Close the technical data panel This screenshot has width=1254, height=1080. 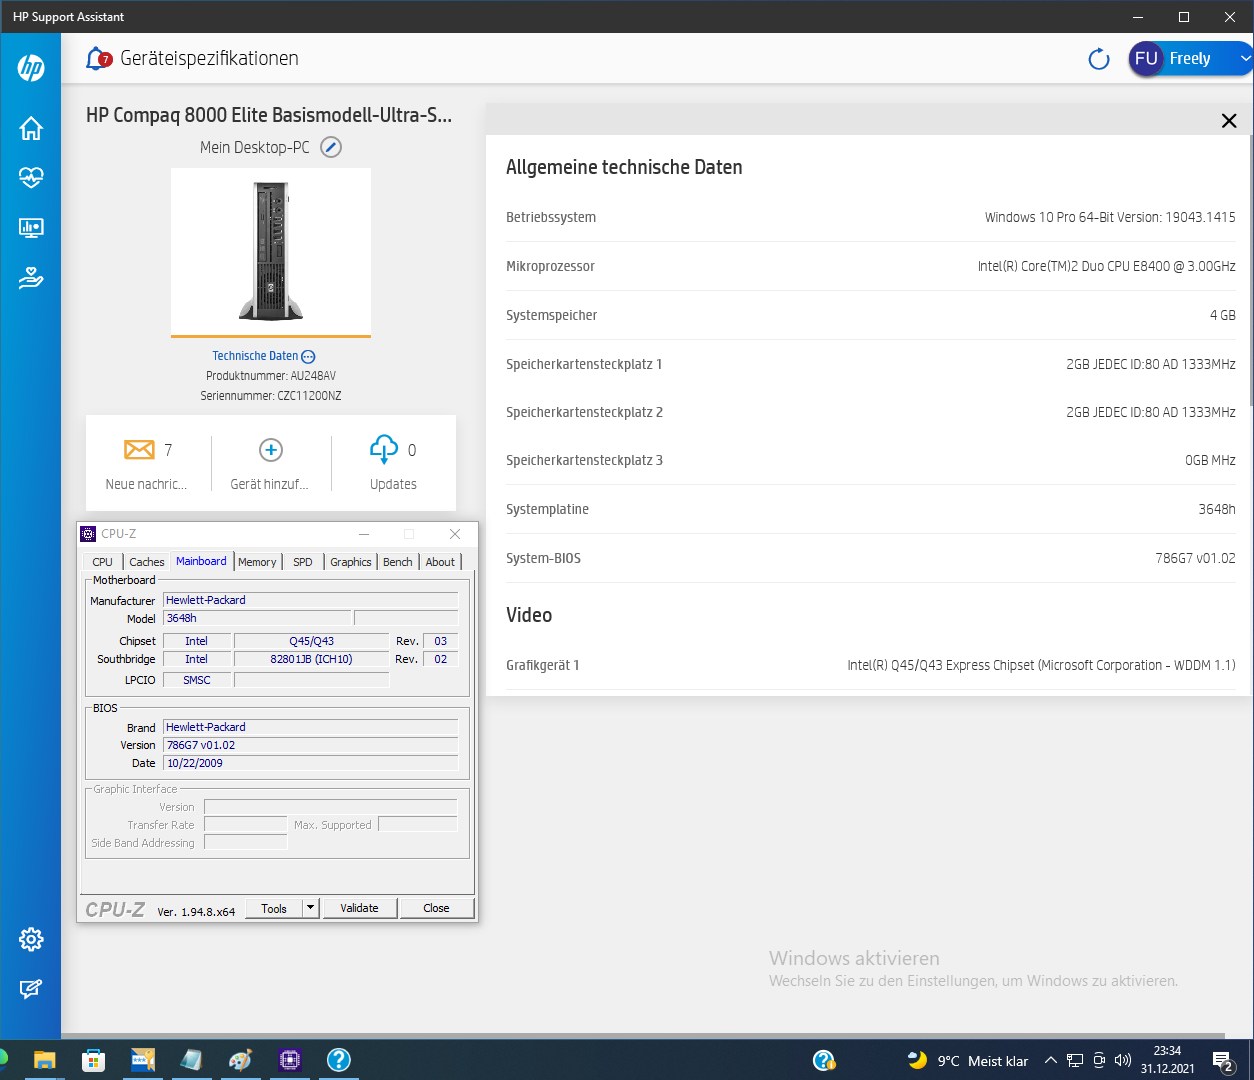click(1229, 120)
